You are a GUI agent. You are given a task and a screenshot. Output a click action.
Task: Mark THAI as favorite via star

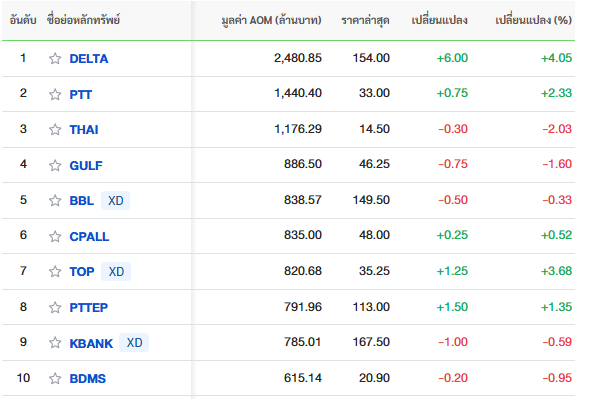[55, 130]
